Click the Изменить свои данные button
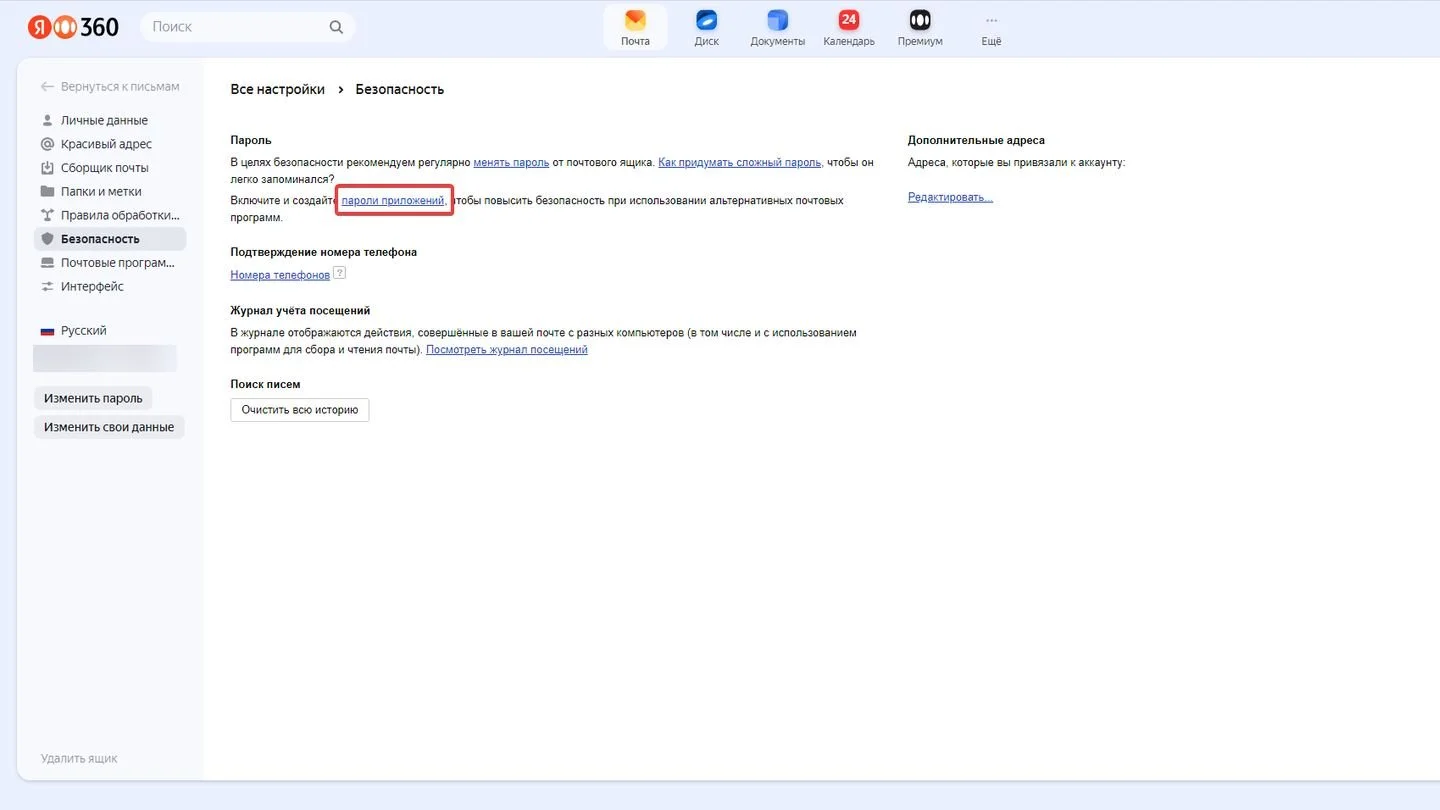This screenshot has width=1440, height=810. pos(109,427)
